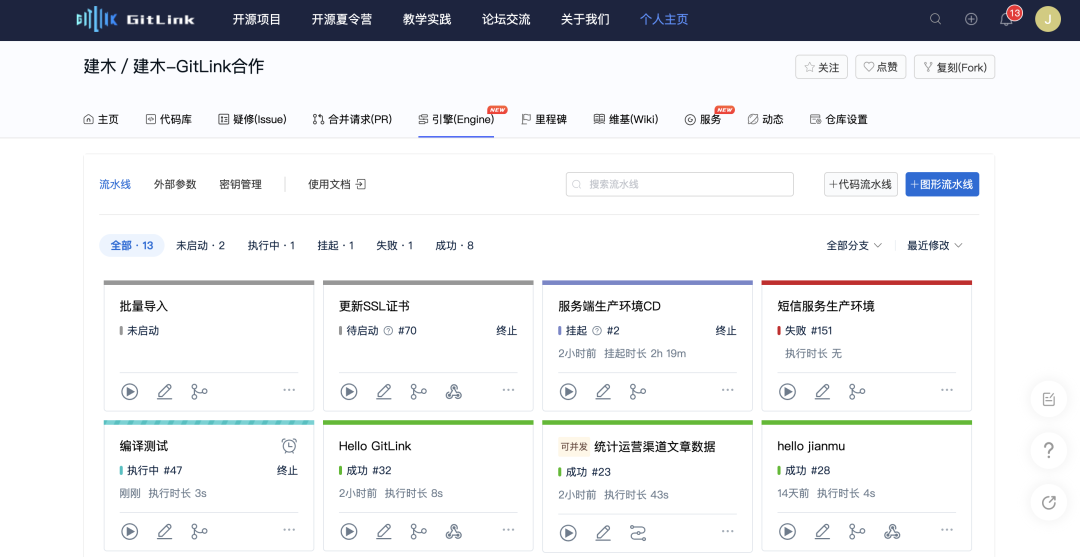Open the 代码库 repository tab
This screenshot has width=1080, height=557.
(x=169, y=119)
